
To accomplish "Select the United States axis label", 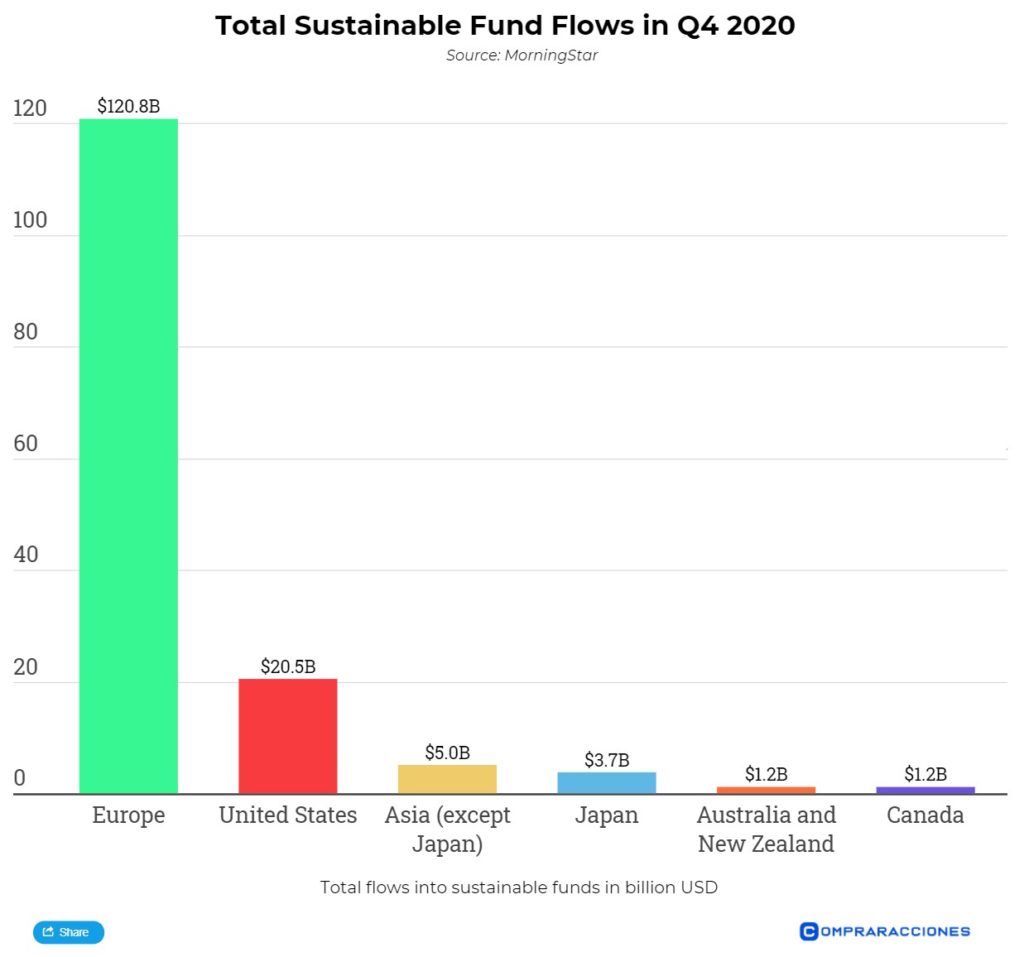I will pyautogui.click(x=288, y=815).
